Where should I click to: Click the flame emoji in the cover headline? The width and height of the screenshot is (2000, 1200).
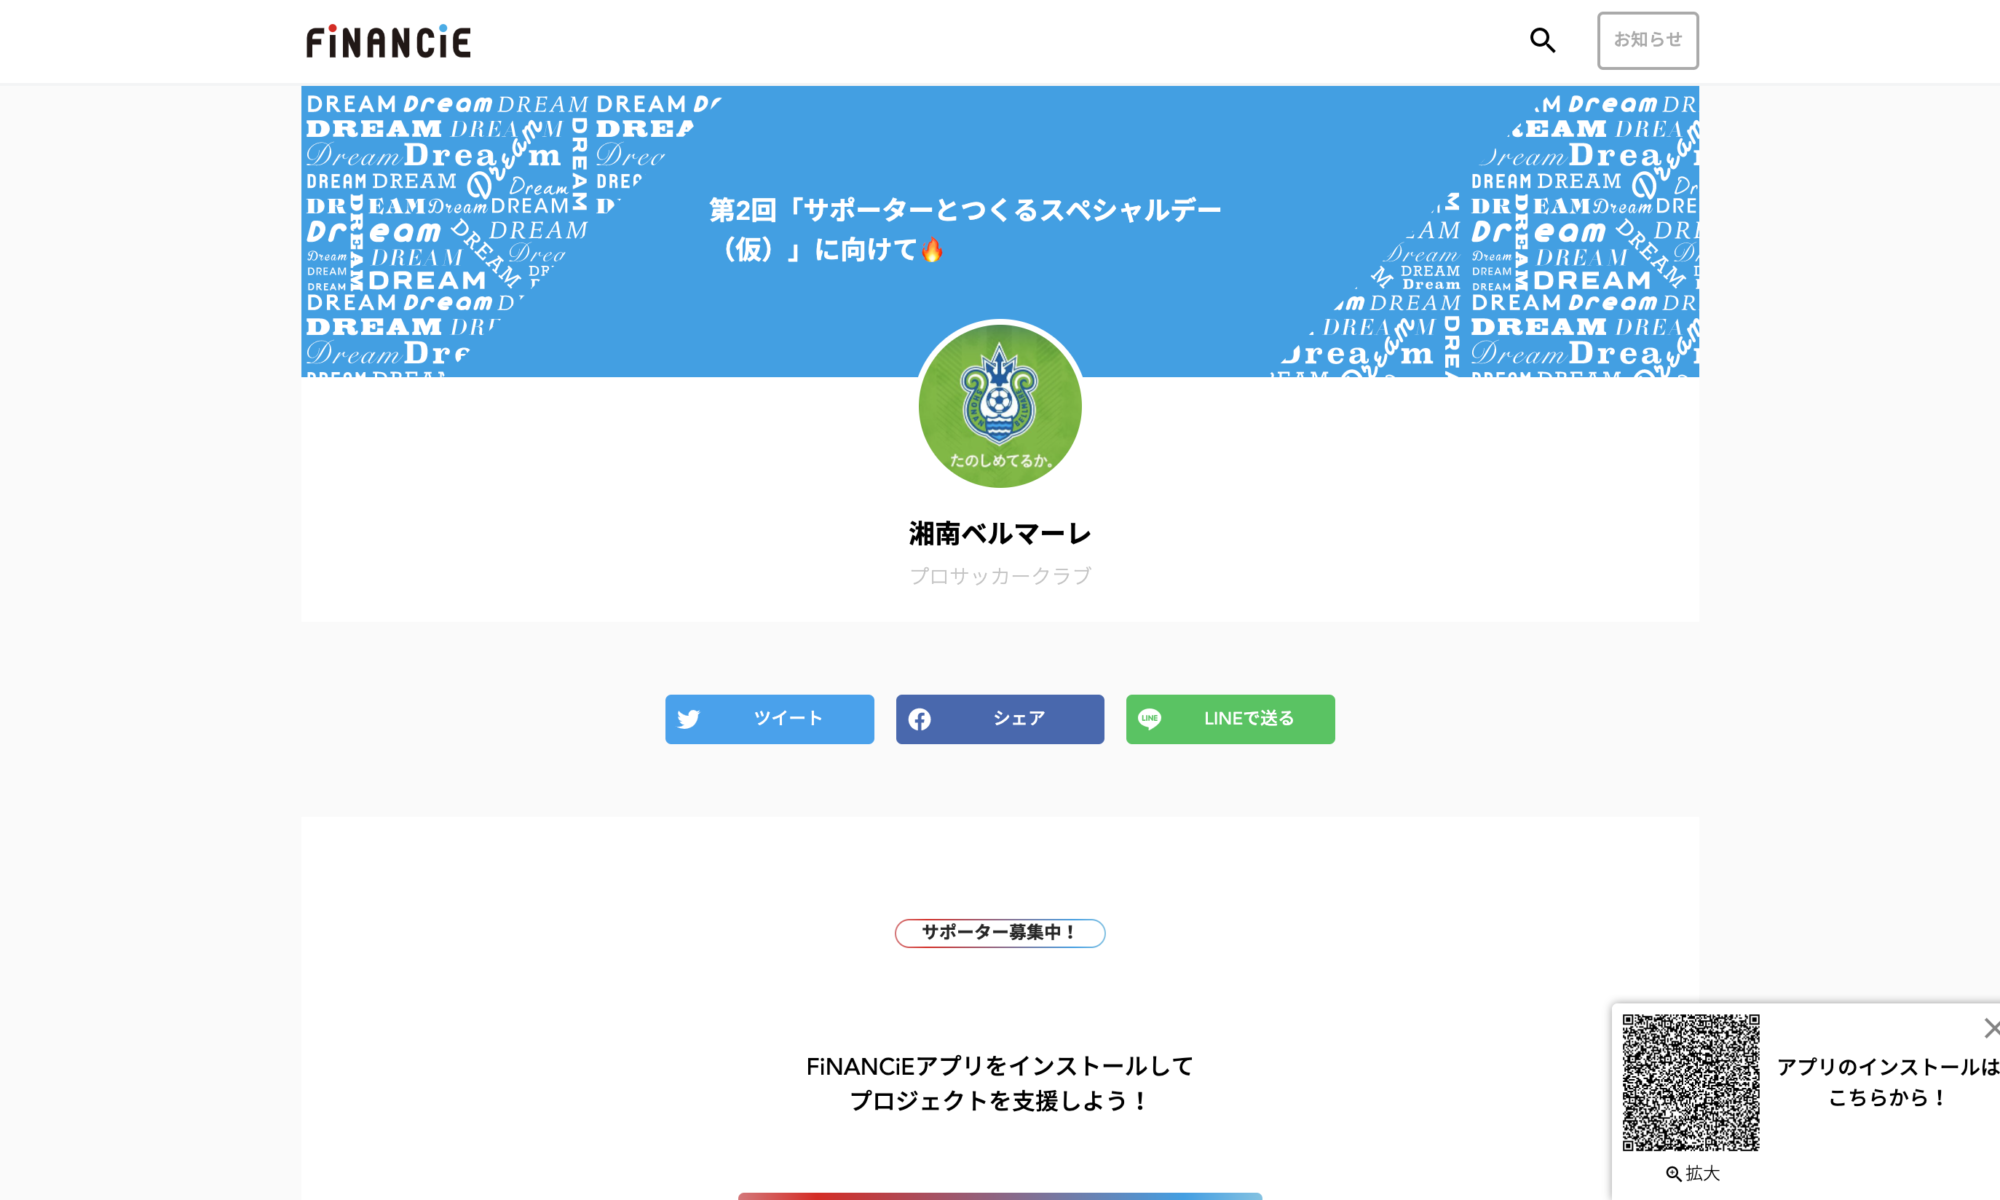[932, 249]
